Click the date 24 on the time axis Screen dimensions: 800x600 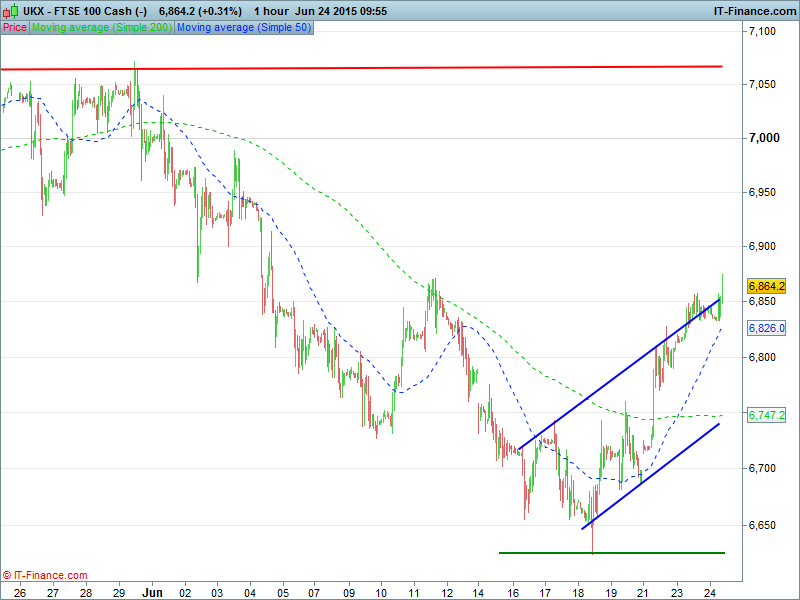click(x=710, y=591)
